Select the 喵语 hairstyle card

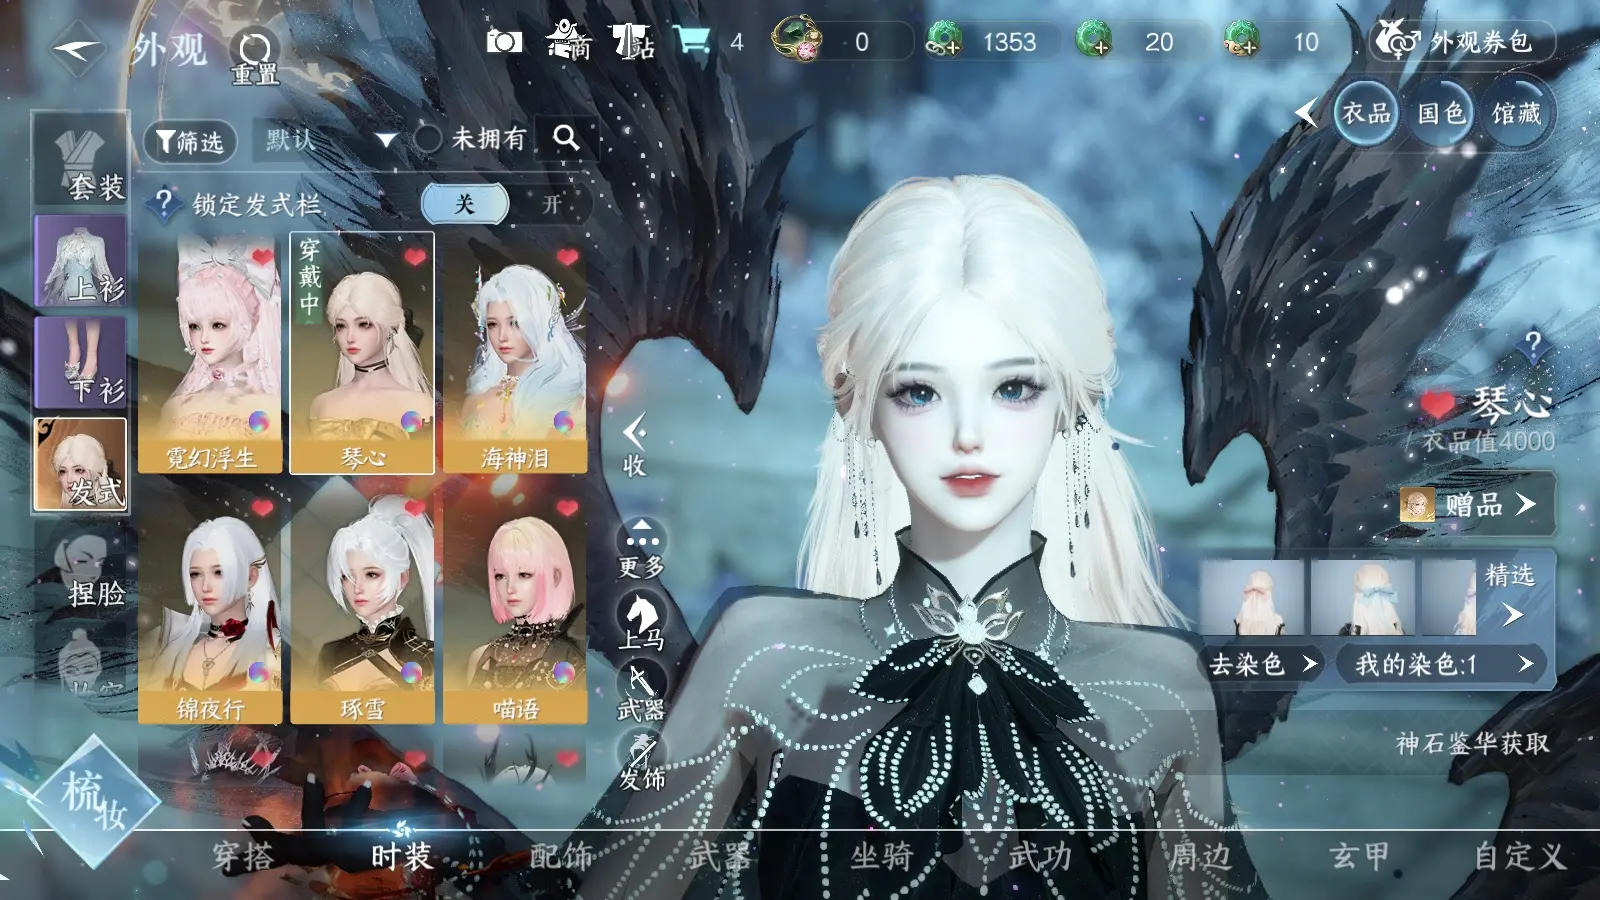click(x=515, y=603)
